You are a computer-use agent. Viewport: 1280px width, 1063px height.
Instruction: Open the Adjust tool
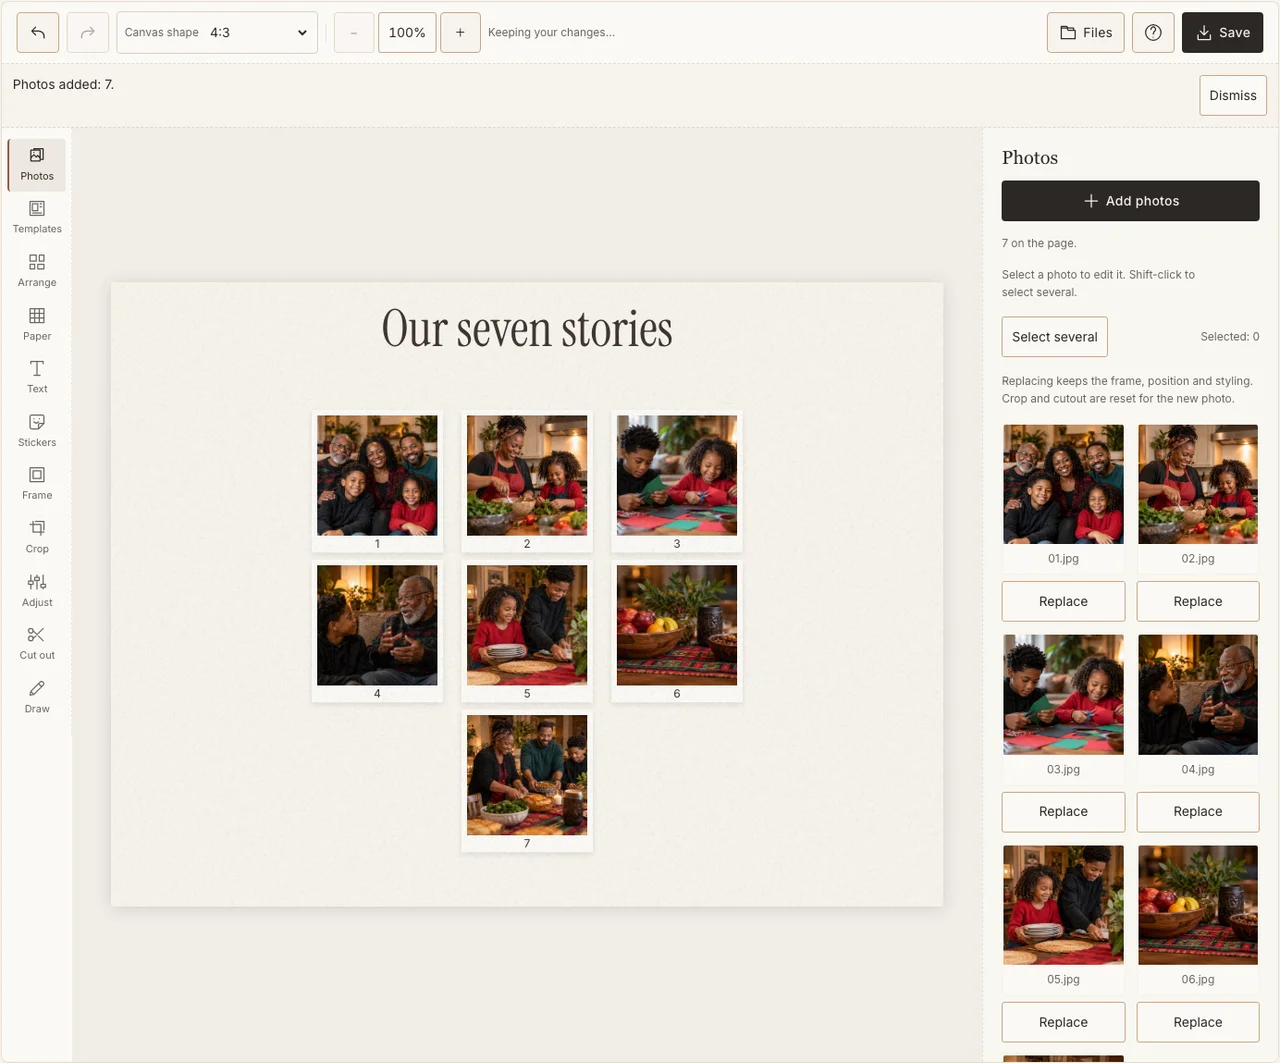(x=37, y=591)
